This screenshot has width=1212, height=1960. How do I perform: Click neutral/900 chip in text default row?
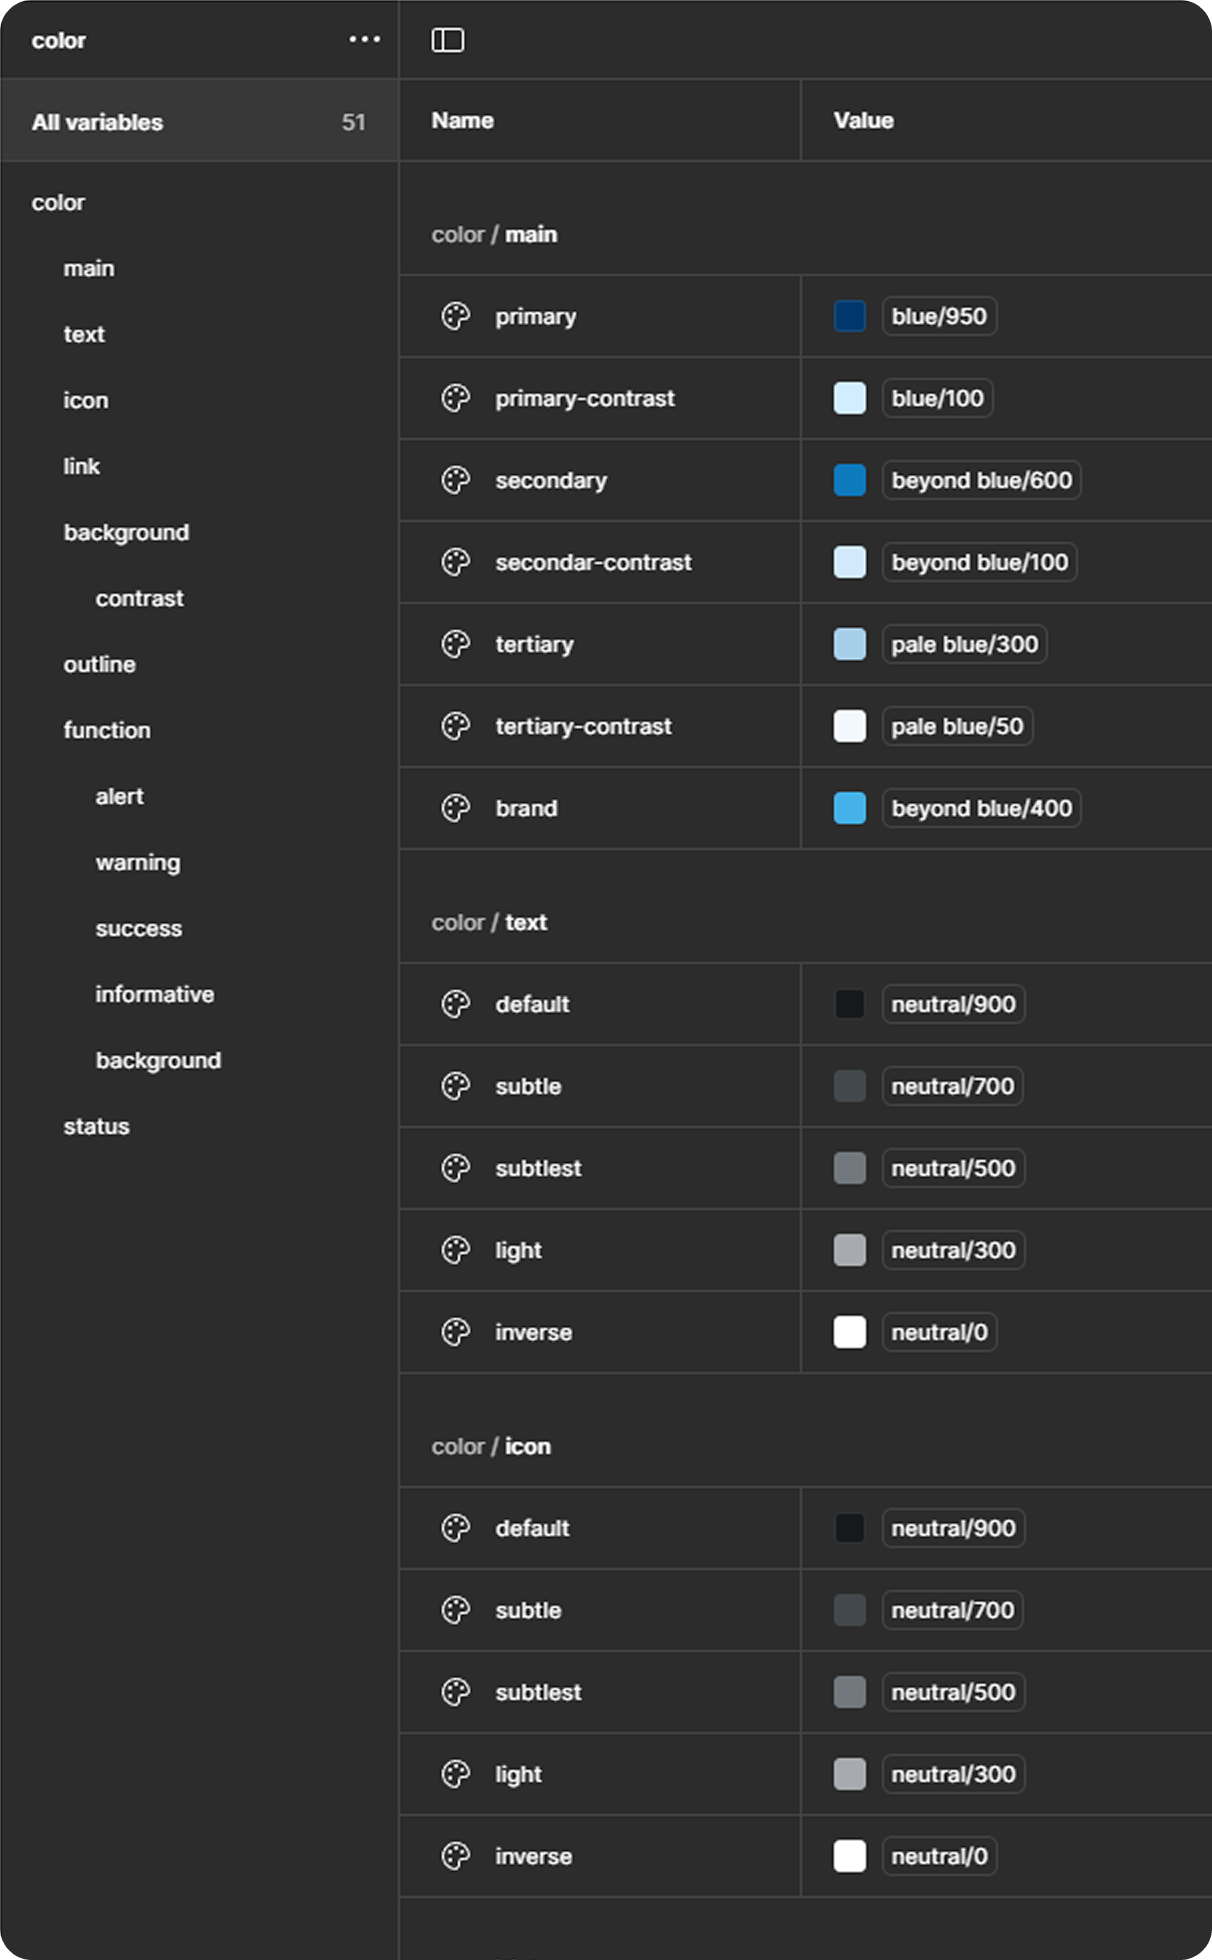[x=954, y=1004]
